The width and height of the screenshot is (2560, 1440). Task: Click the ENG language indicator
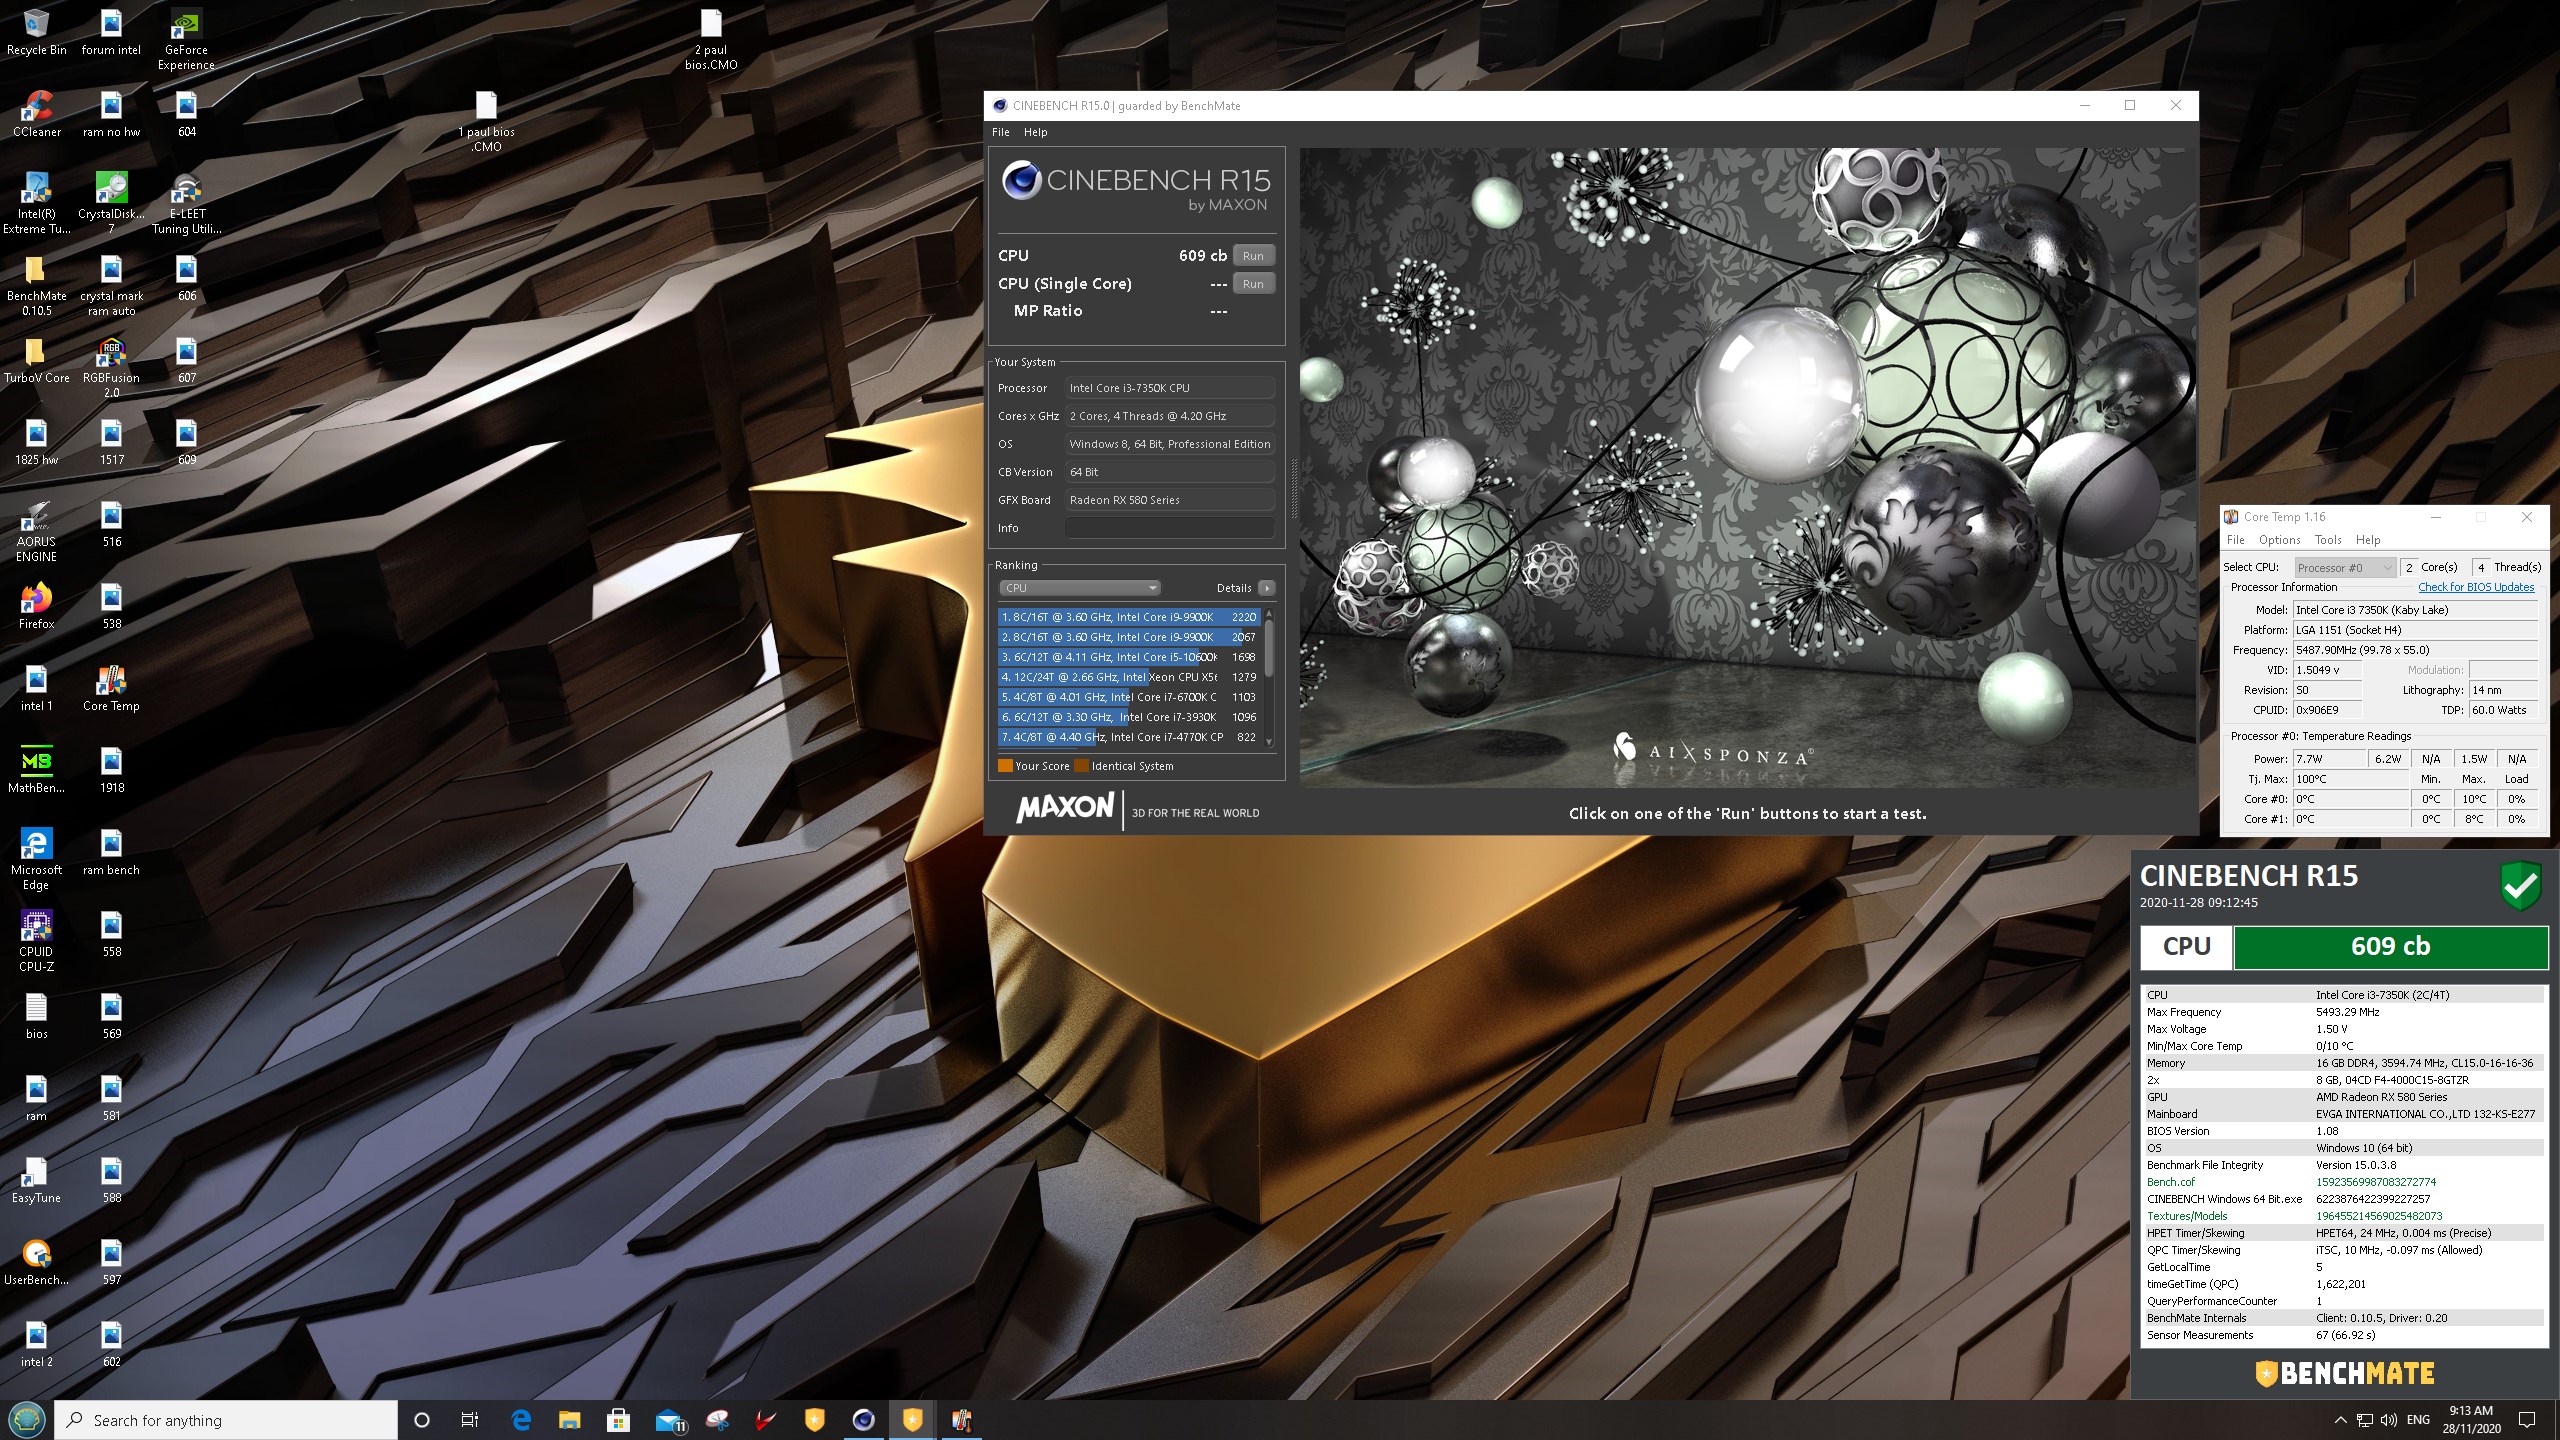pyautogui.click(x=2418, y=1420)
